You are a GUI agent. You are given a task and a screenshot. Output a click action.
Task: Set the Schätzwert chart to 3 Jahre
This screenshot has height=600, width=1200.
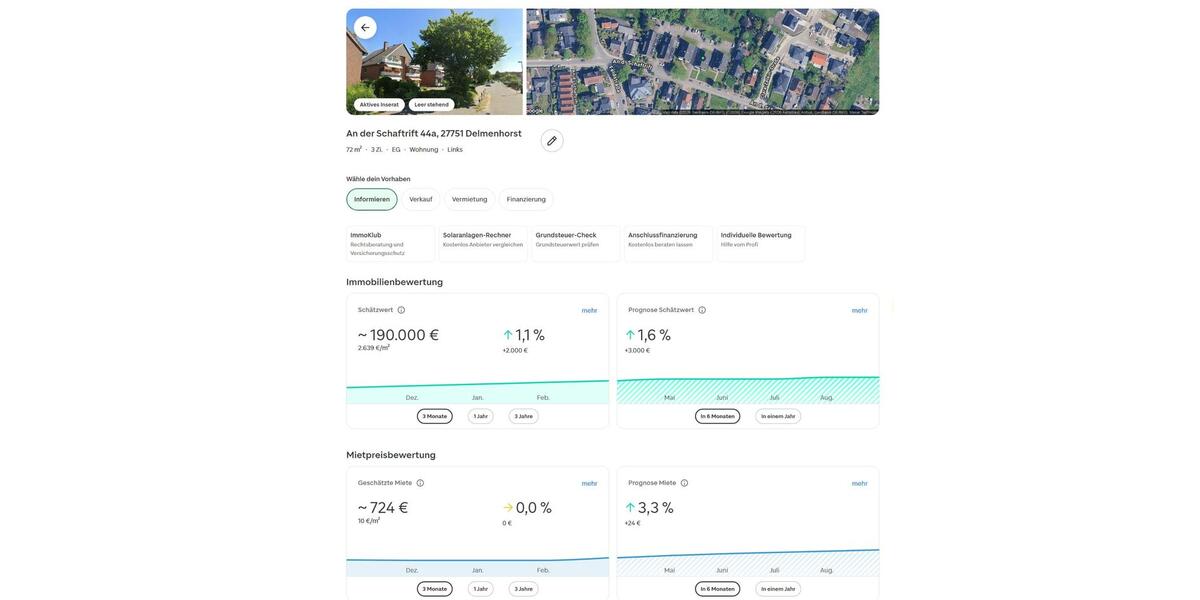[523, 416]
